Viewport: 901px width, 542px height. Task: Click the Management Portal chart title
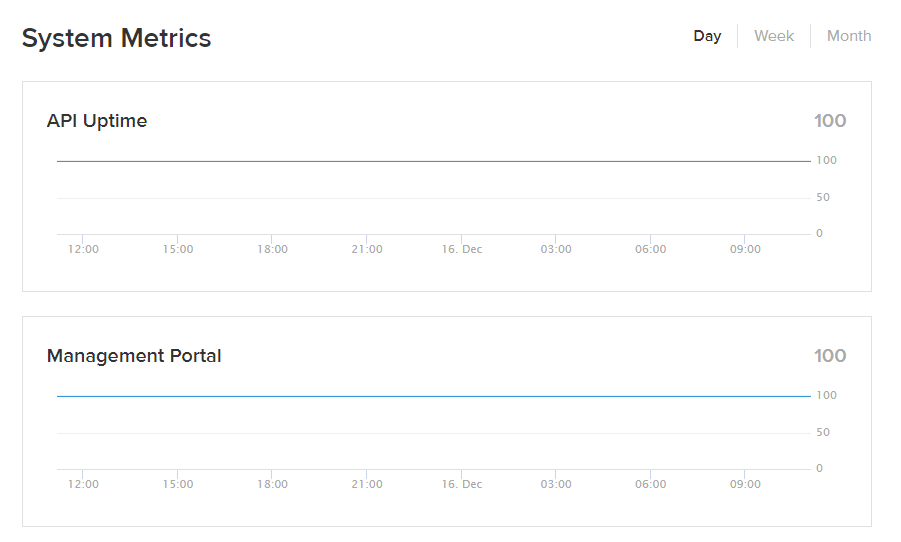[134, 356]
